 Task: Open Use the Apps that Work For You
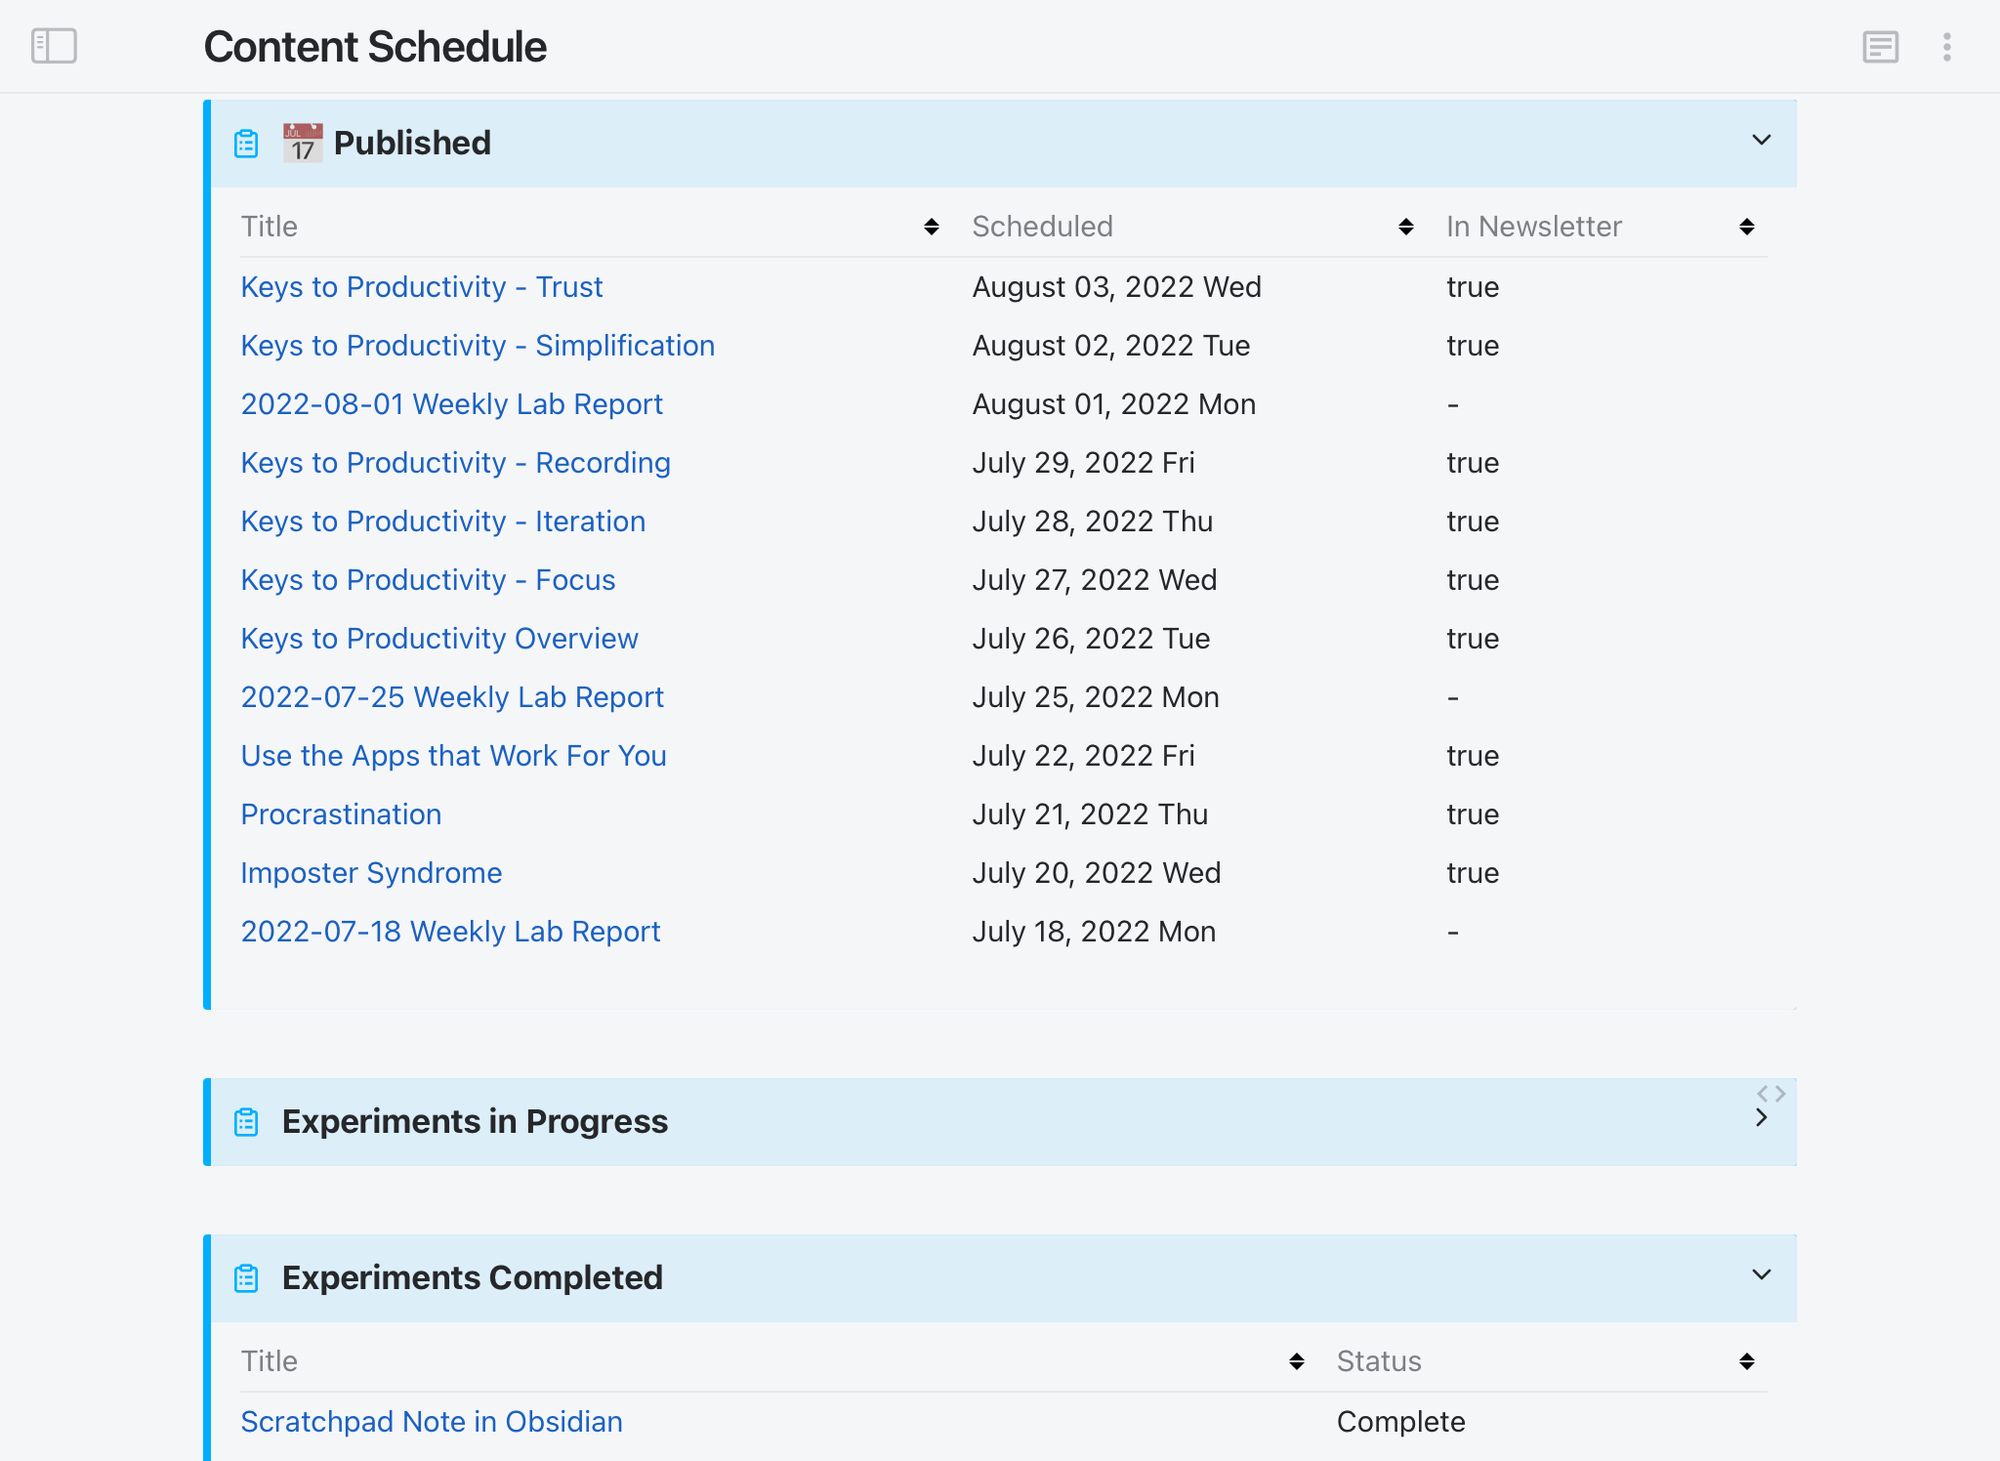tap(453, 756)
